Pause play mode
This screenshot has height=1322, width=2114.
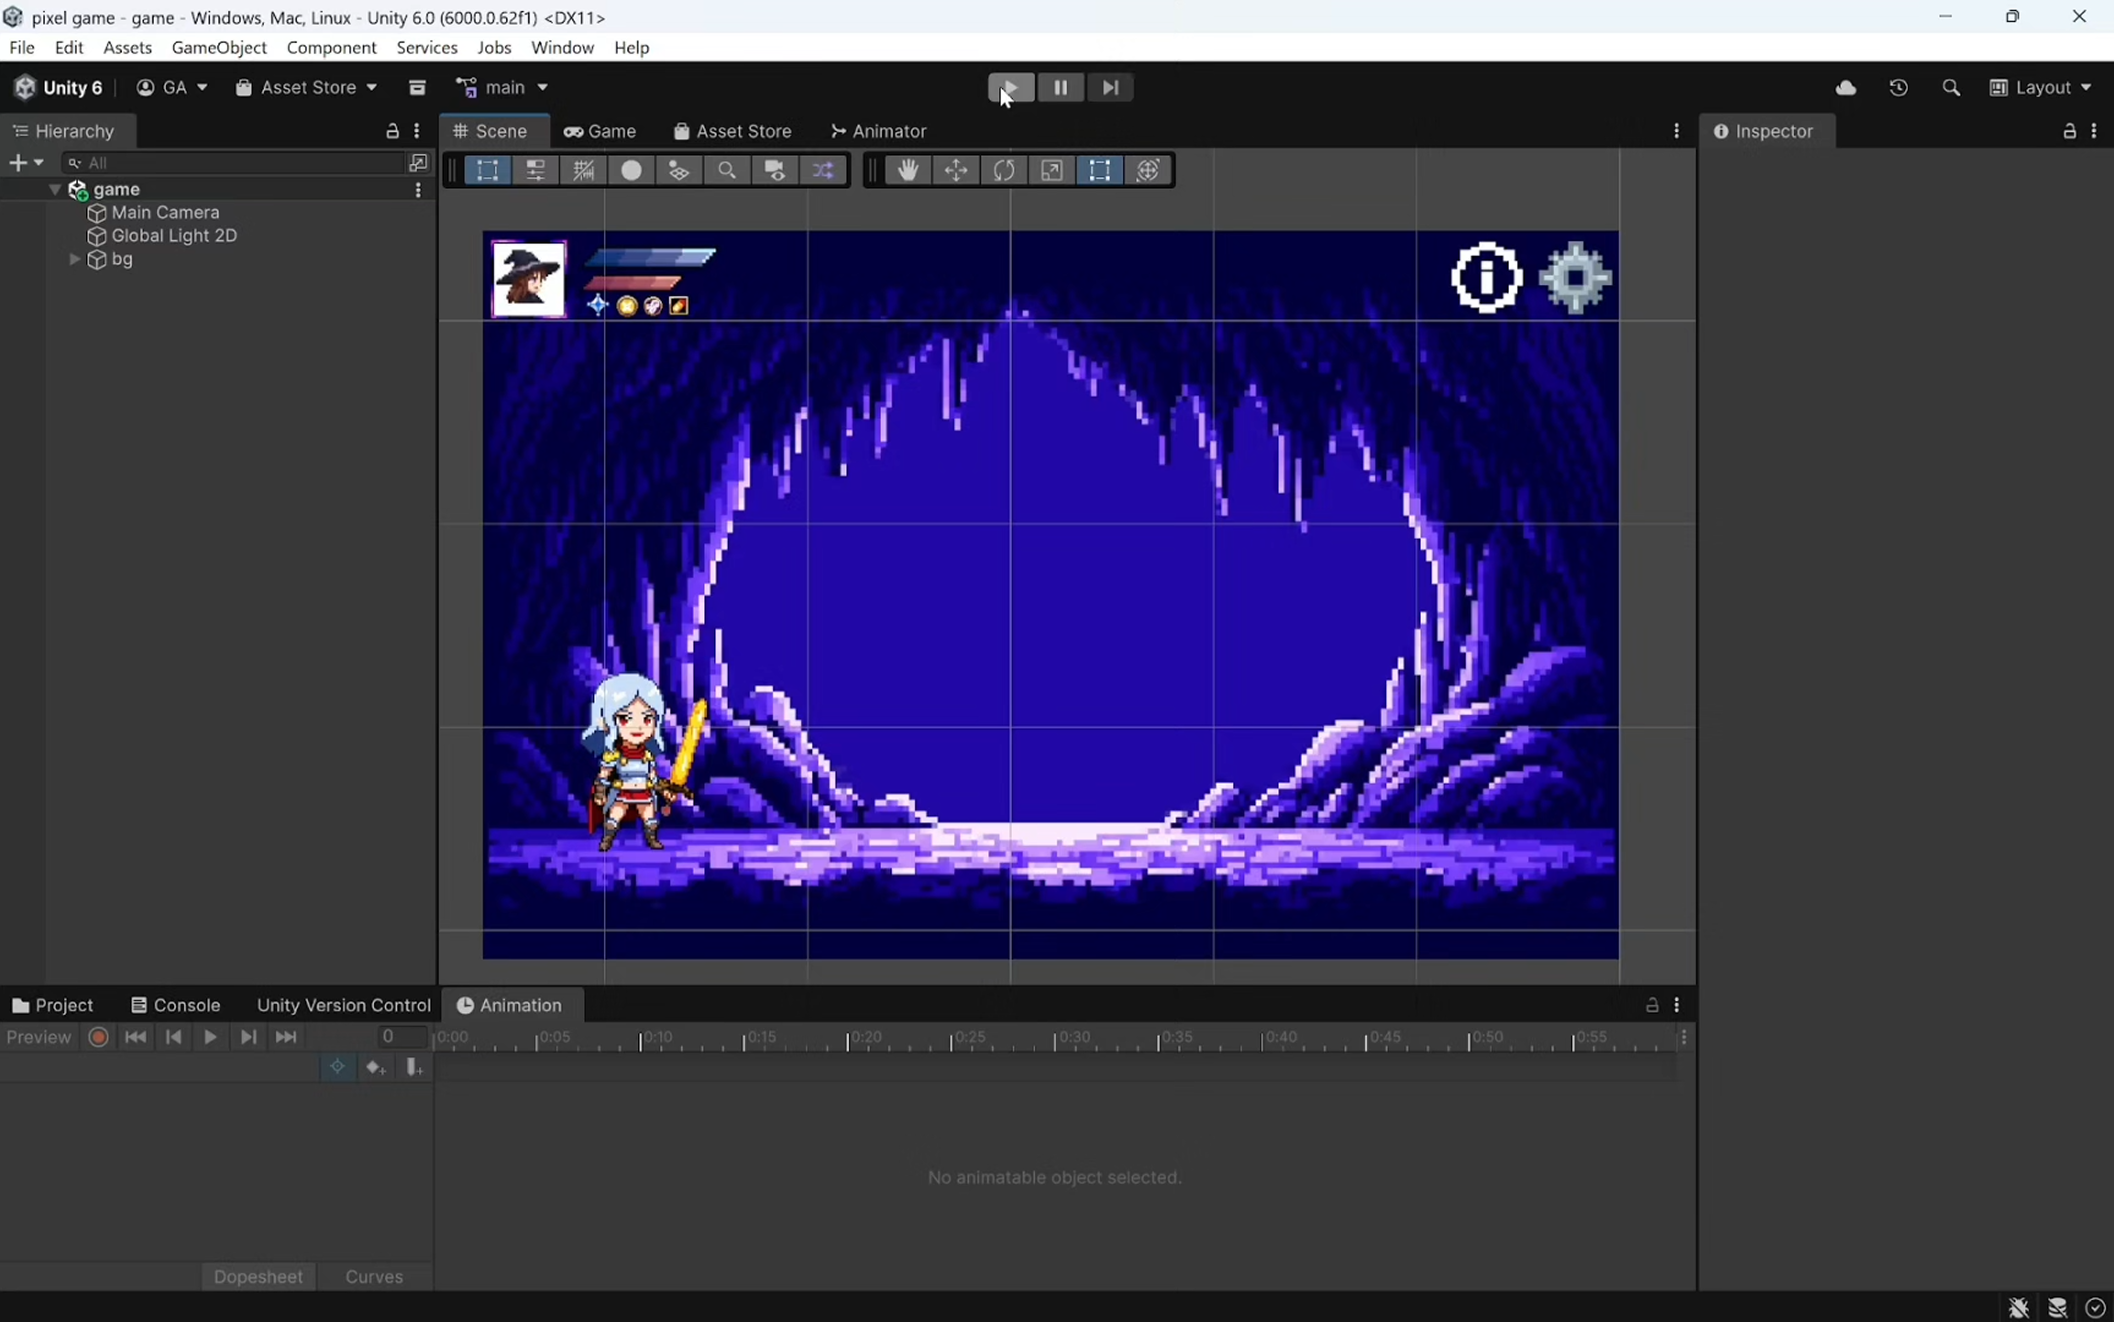[1061, 88]
